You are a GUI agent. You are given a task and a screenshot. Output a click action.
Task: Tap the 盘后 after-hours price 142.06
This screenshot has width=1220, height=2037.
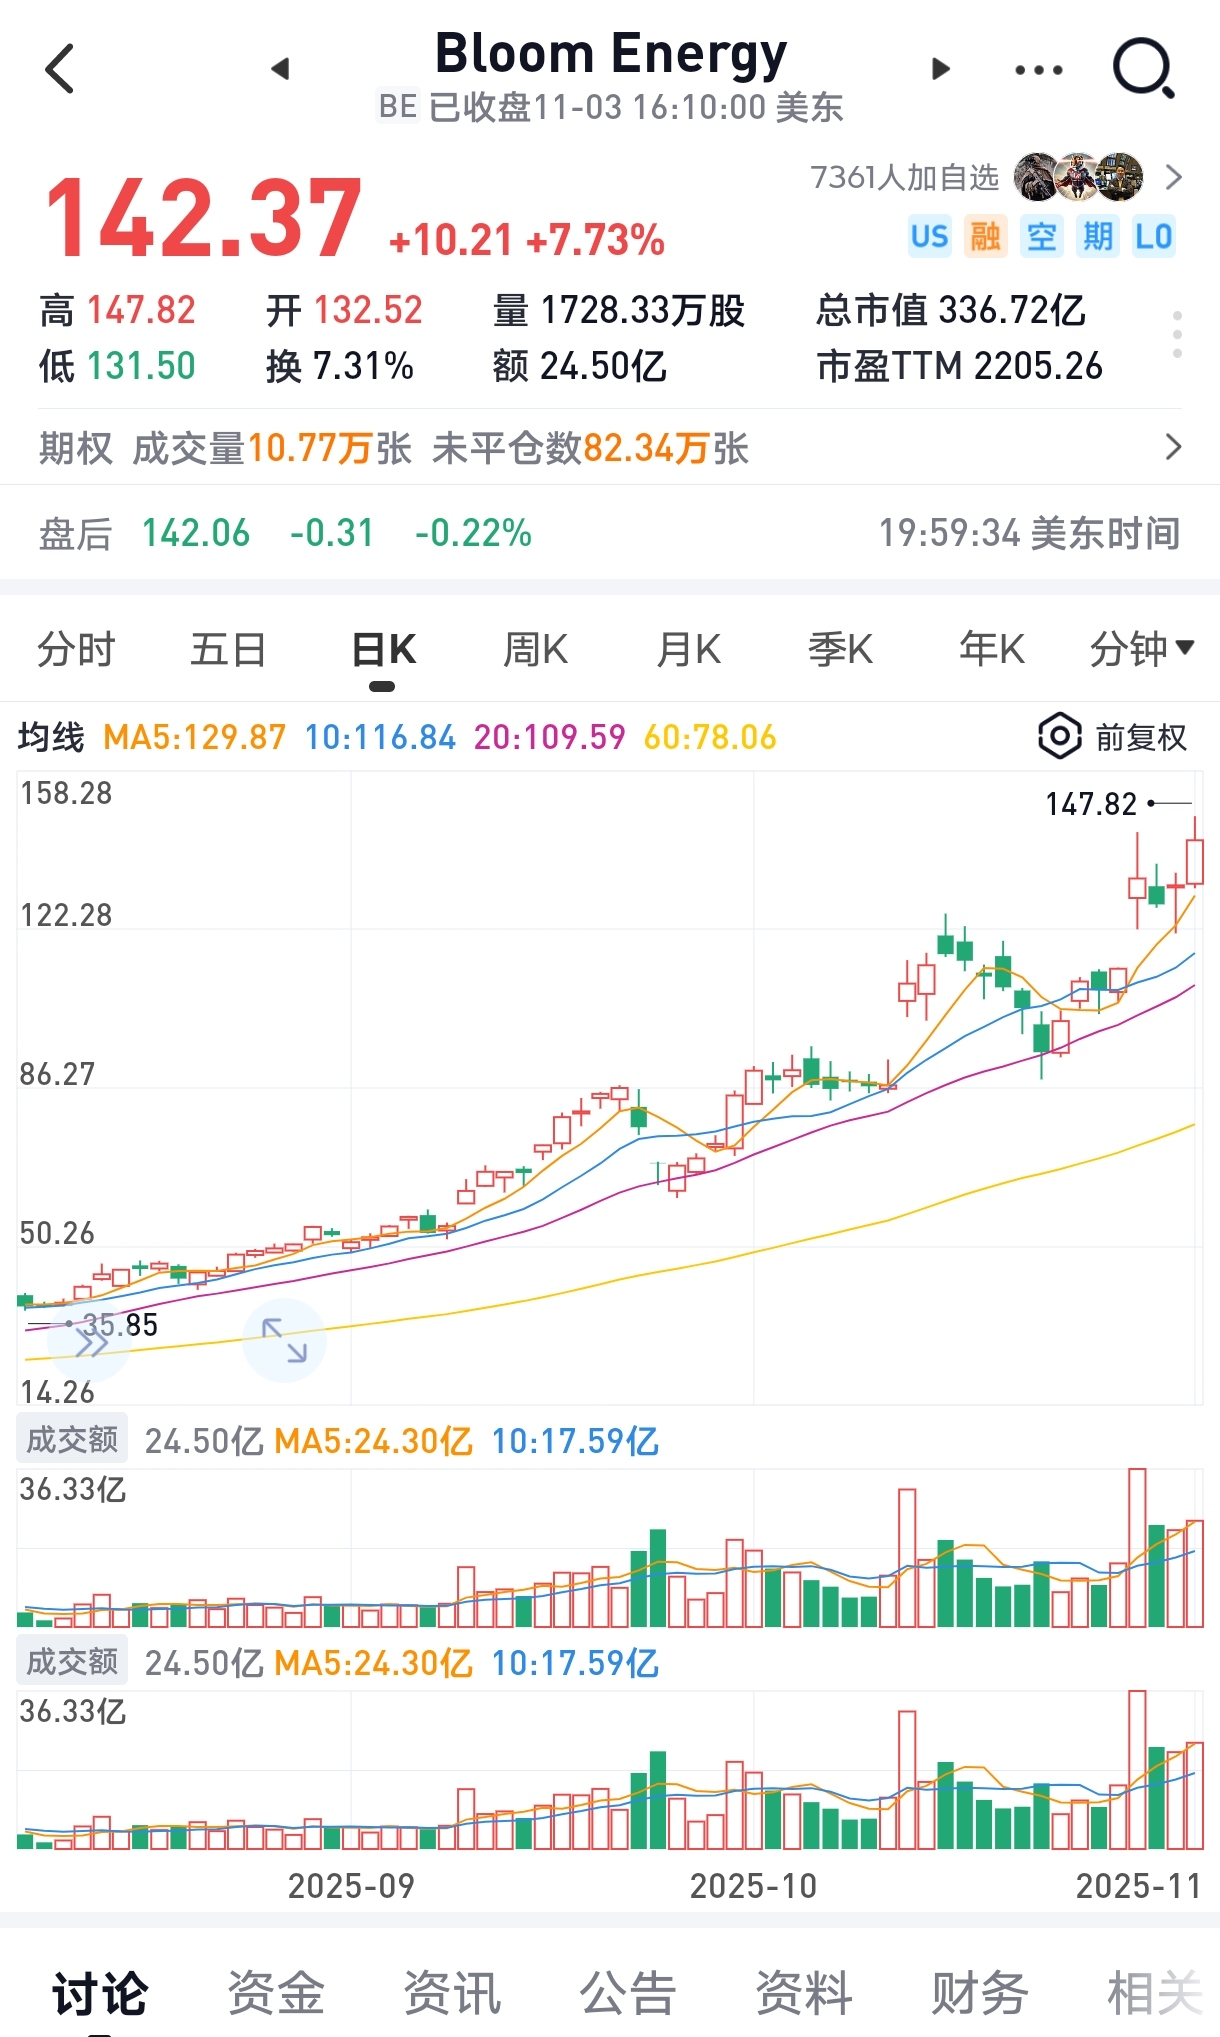[196, 533]
